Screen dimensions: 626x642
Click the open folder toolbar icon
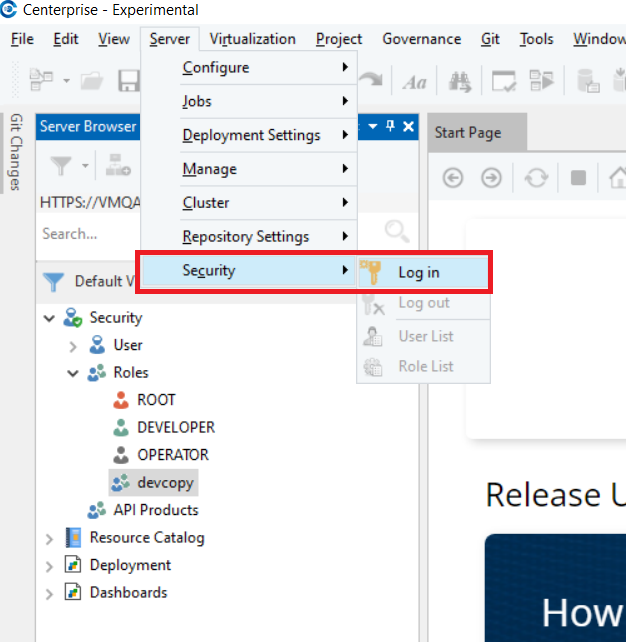[92, 81]
